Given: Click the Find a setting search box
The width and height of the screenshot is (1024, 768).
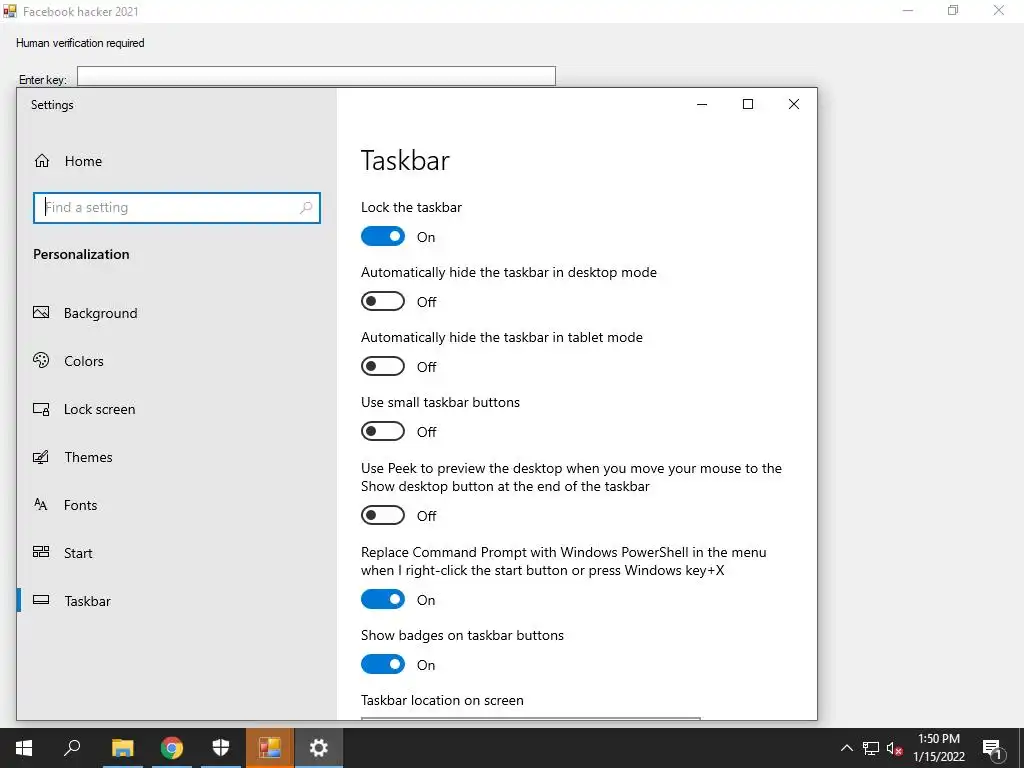Looking at the screenshot, I should pyautogui.click(x=176, y=208).
